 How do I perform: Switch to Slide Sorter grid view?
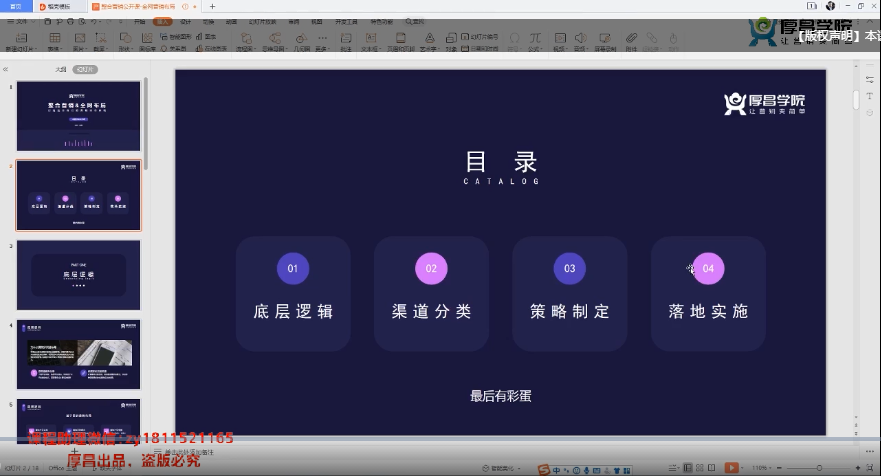[700, 468]
